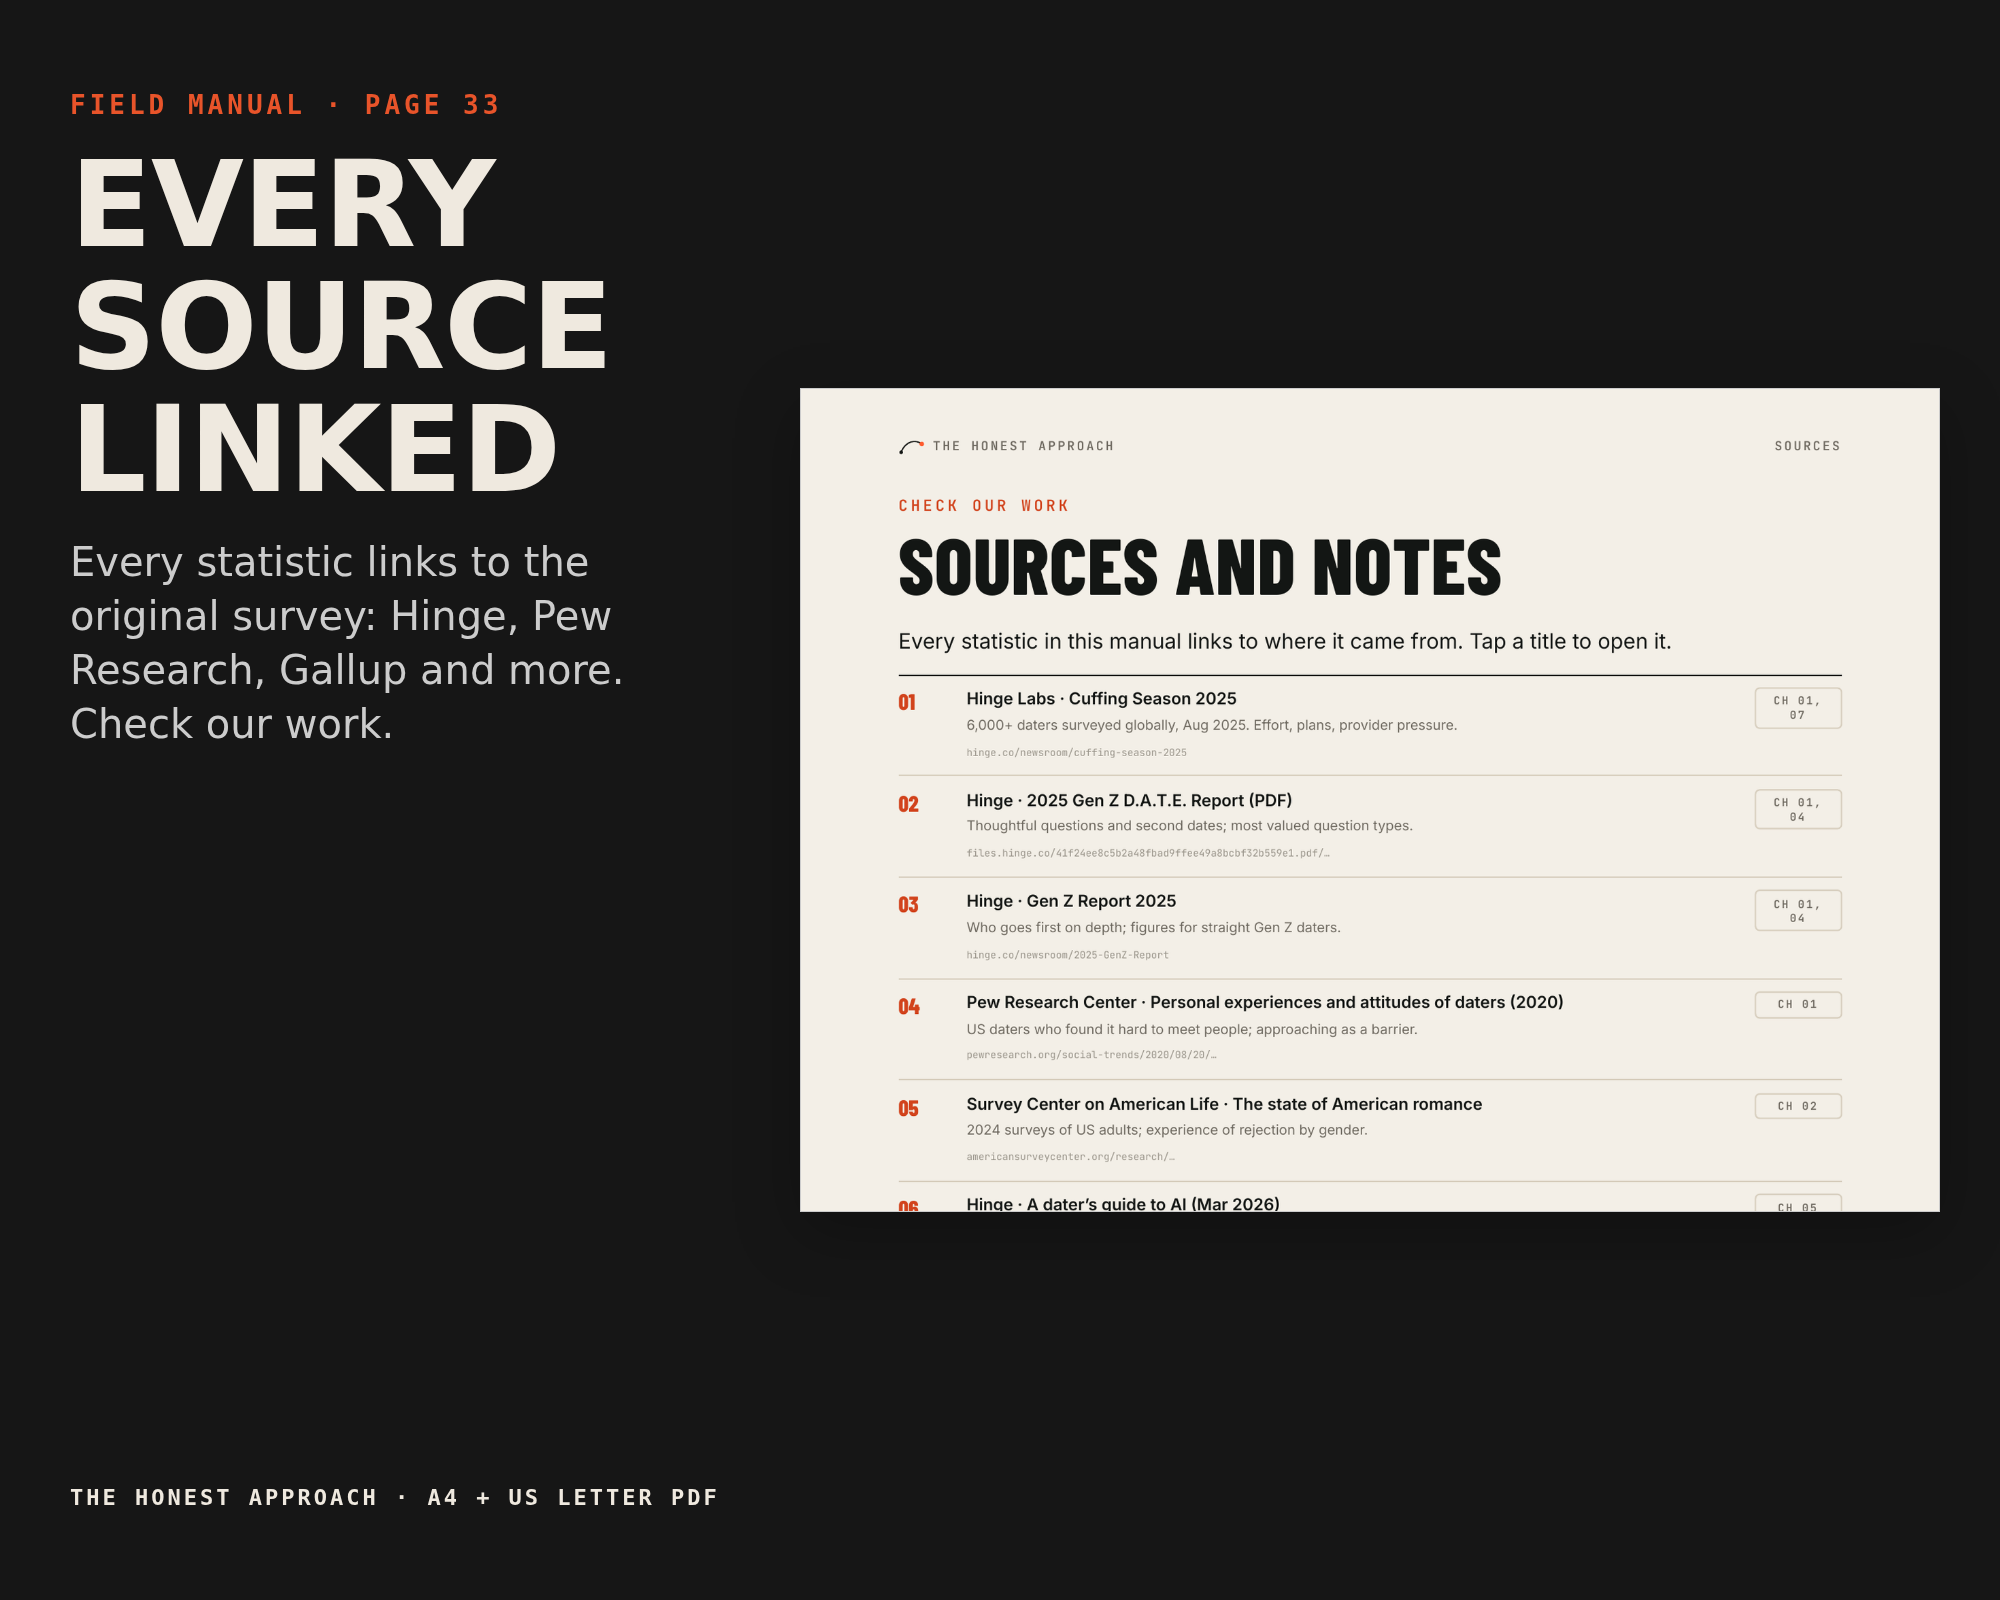
Task: Click the CH 01, 07 chapter badge
Action: click(1798, 708)
